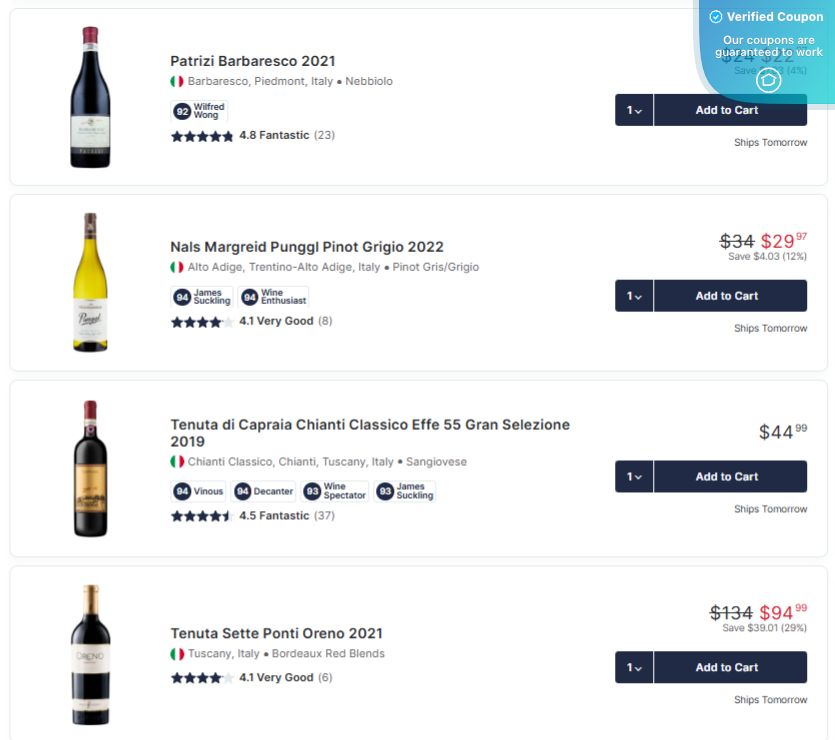Click the Vinous 94 badge on Chianti Classico
Viewport: 835px width, 740px height.
198,491
